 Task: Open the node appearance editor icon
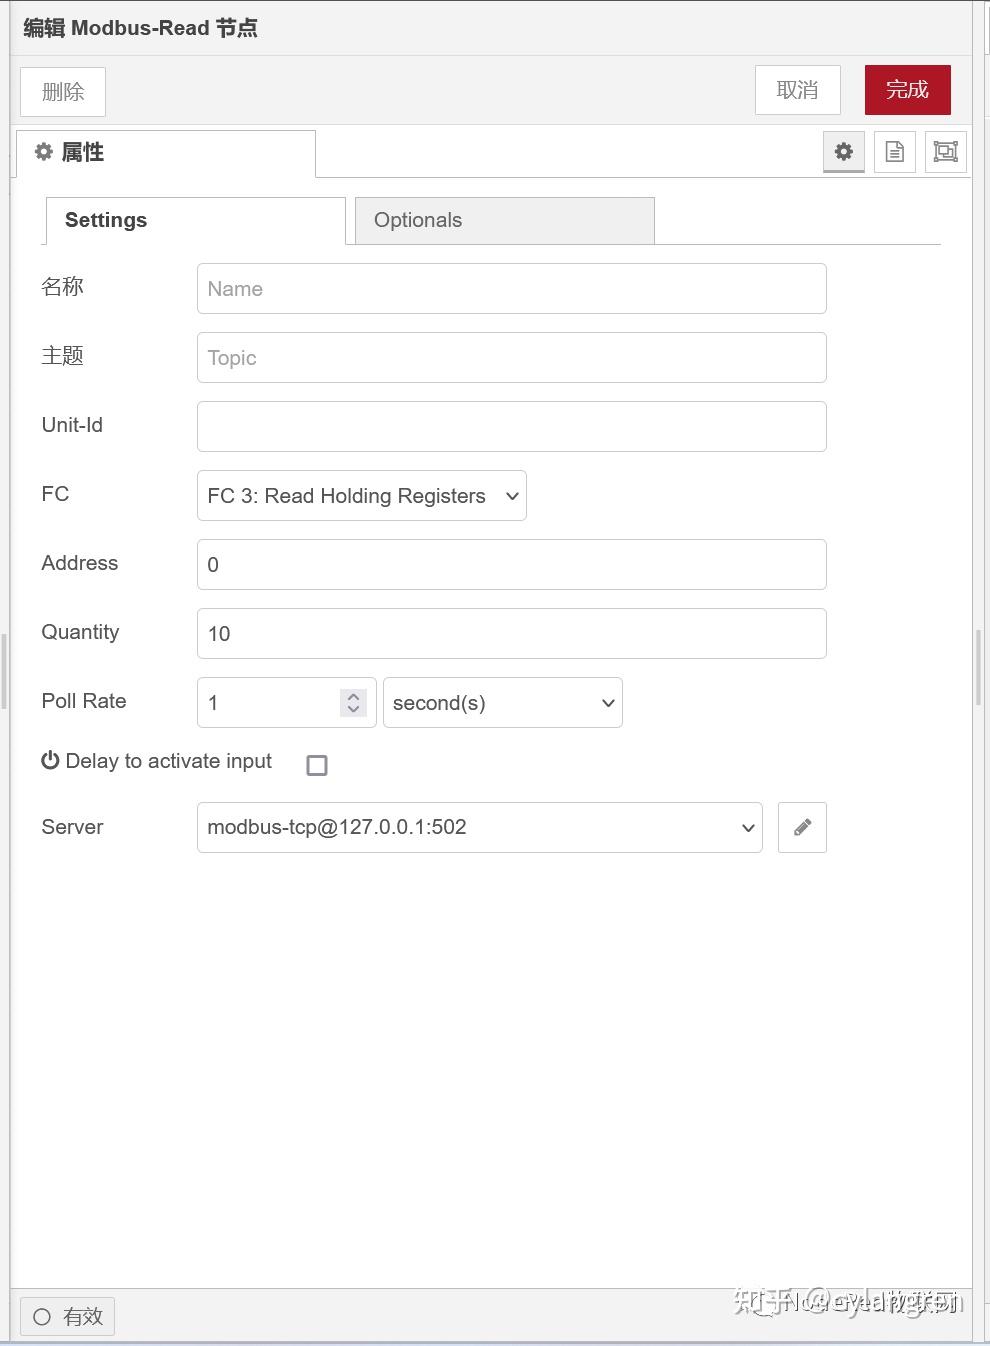(x=945, y=152)
